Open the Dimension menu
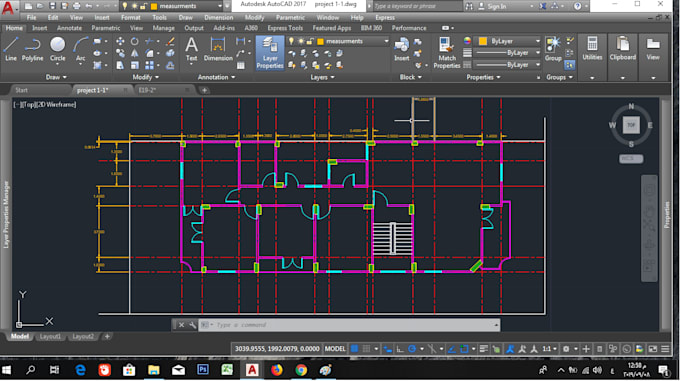Image resolution: width=680 pixels, height=381 pixels. pyautogui.click(x=219, y=18)
